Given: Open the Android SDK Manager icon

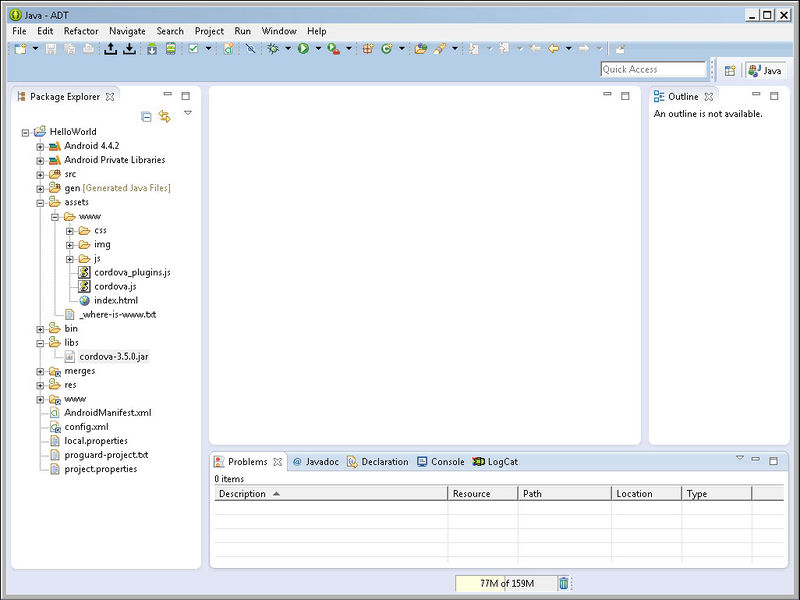Looking at the screenshot, I should click(152, 48).
